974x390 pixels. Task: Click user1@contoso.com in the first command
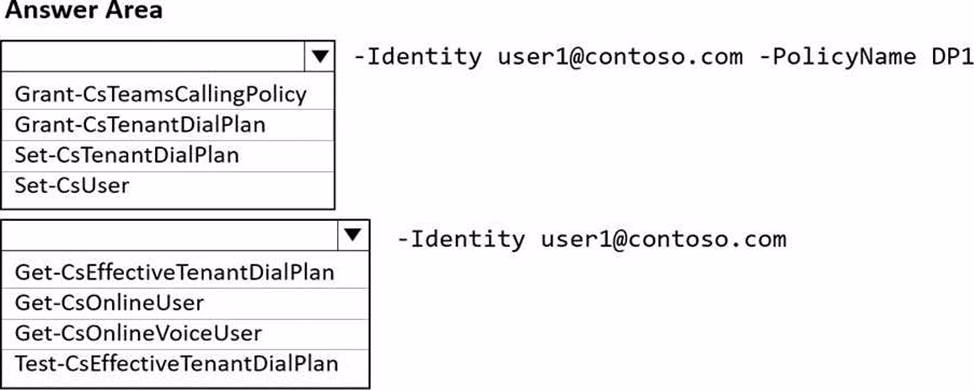tap(620, 57)
